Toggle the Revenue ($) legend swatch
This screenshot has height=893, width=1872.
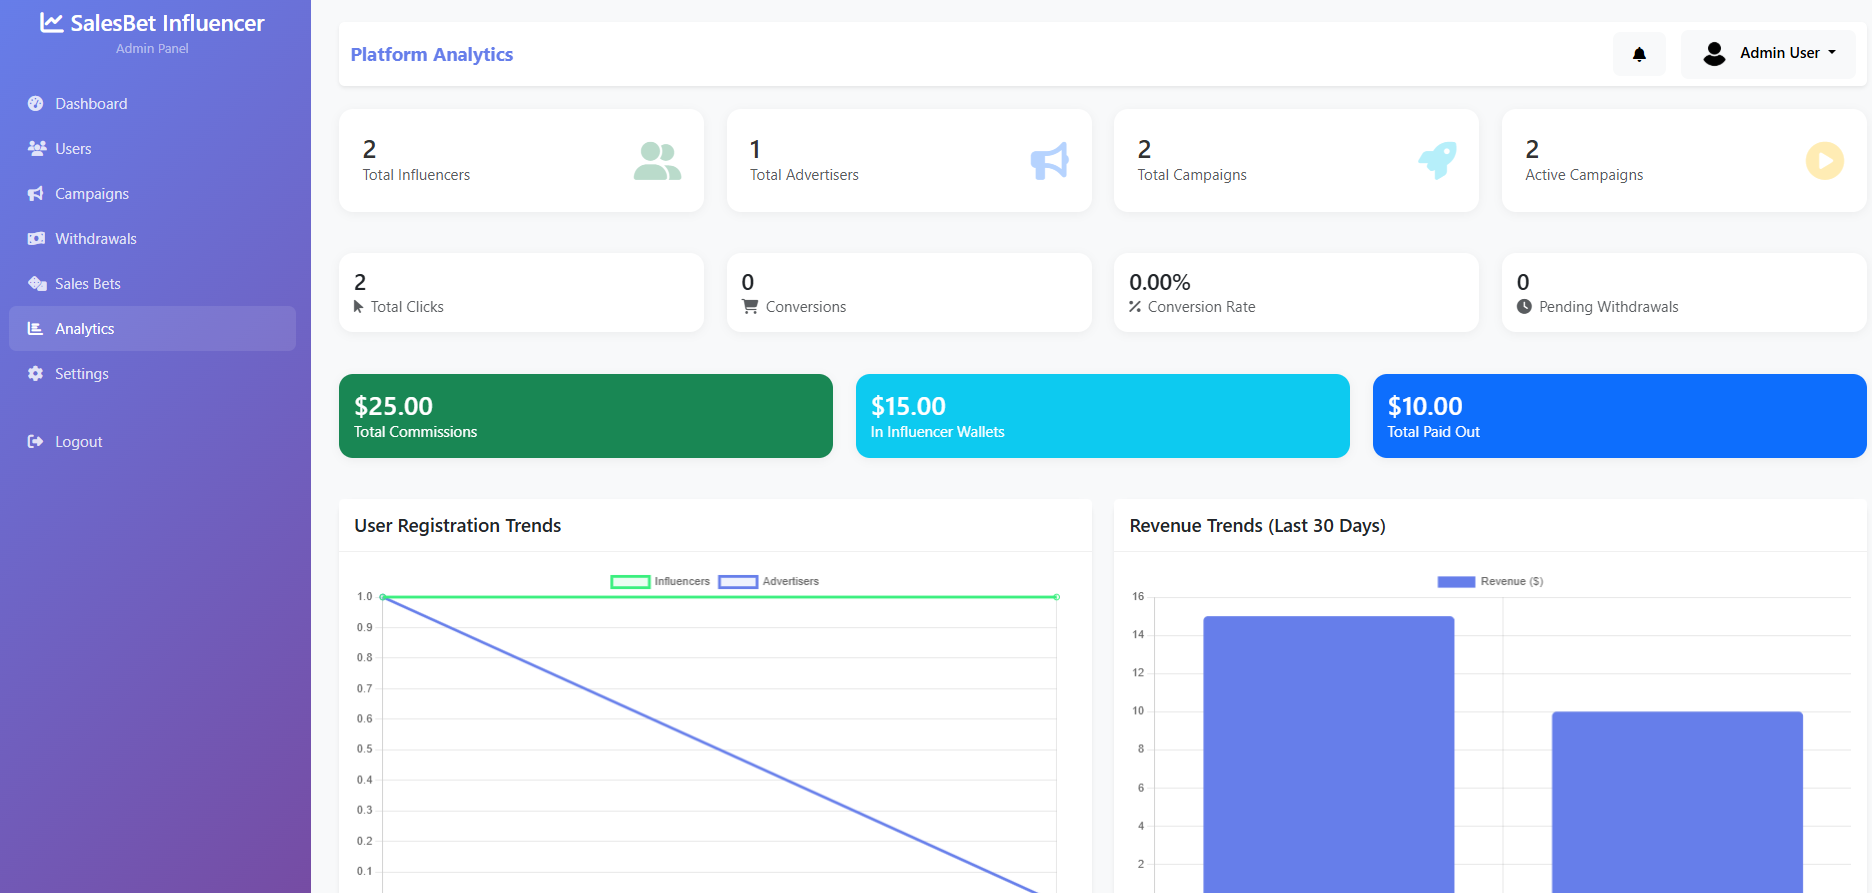1456,582
